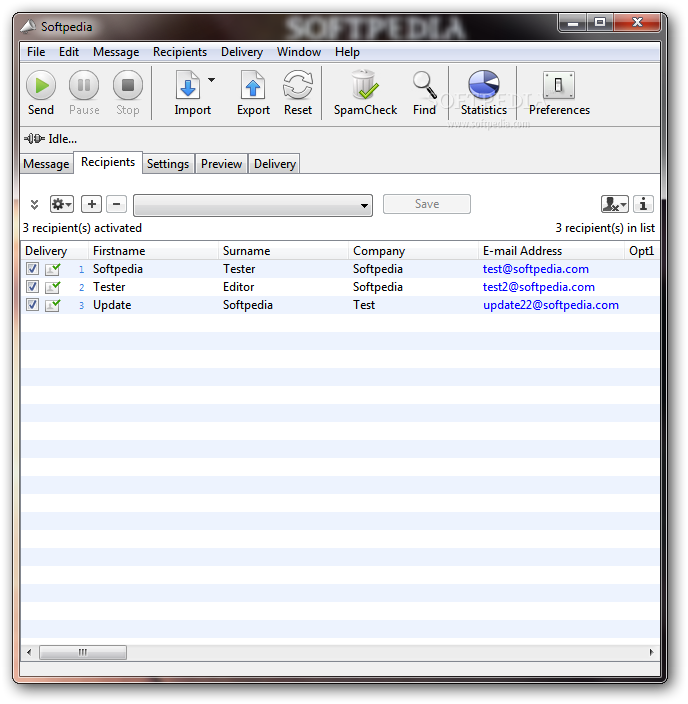Open the Edit menu
The image size is (688, 704).
click(x=69, y=52)
